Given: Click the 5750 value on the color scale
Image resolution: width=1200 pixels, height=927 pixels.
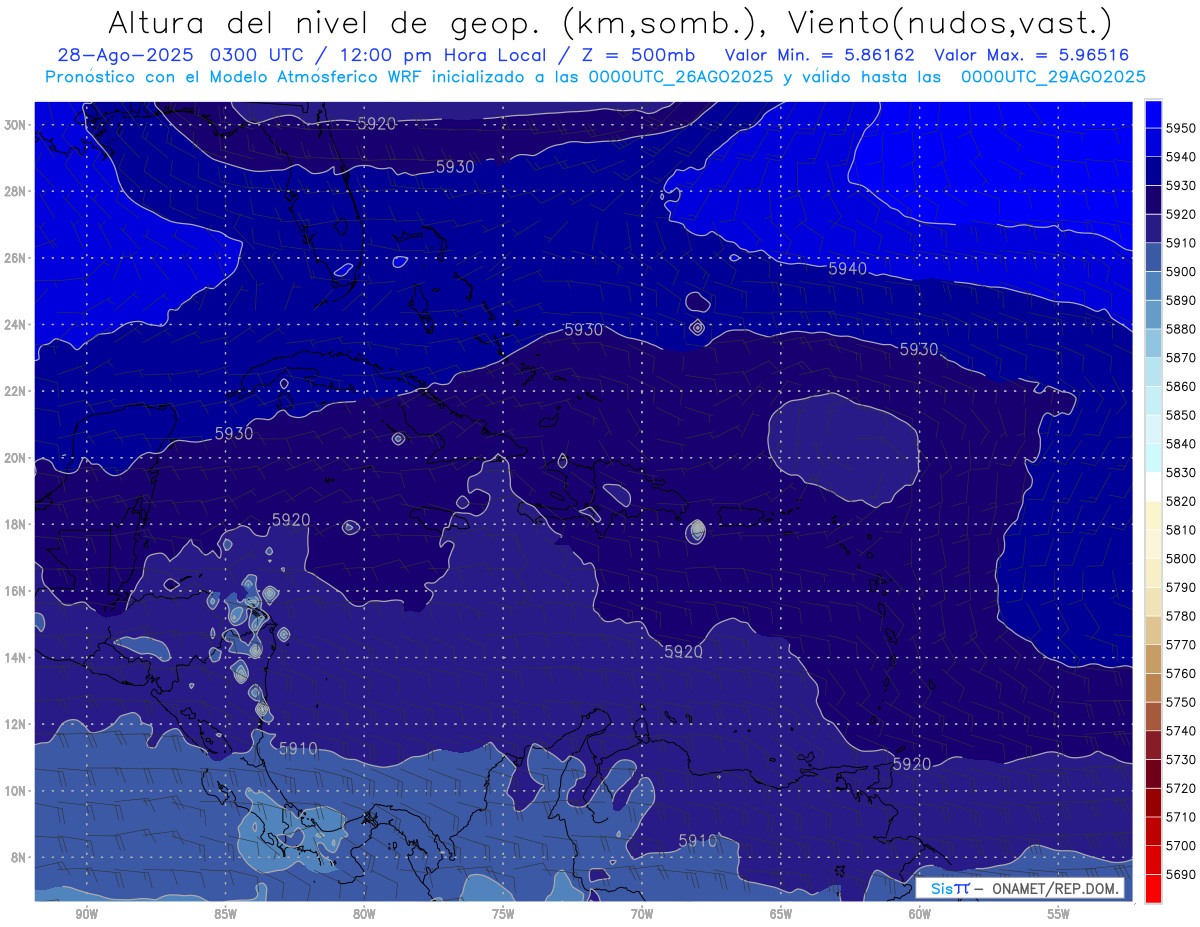Looking at the screenshot, I should click(1181, 702).
